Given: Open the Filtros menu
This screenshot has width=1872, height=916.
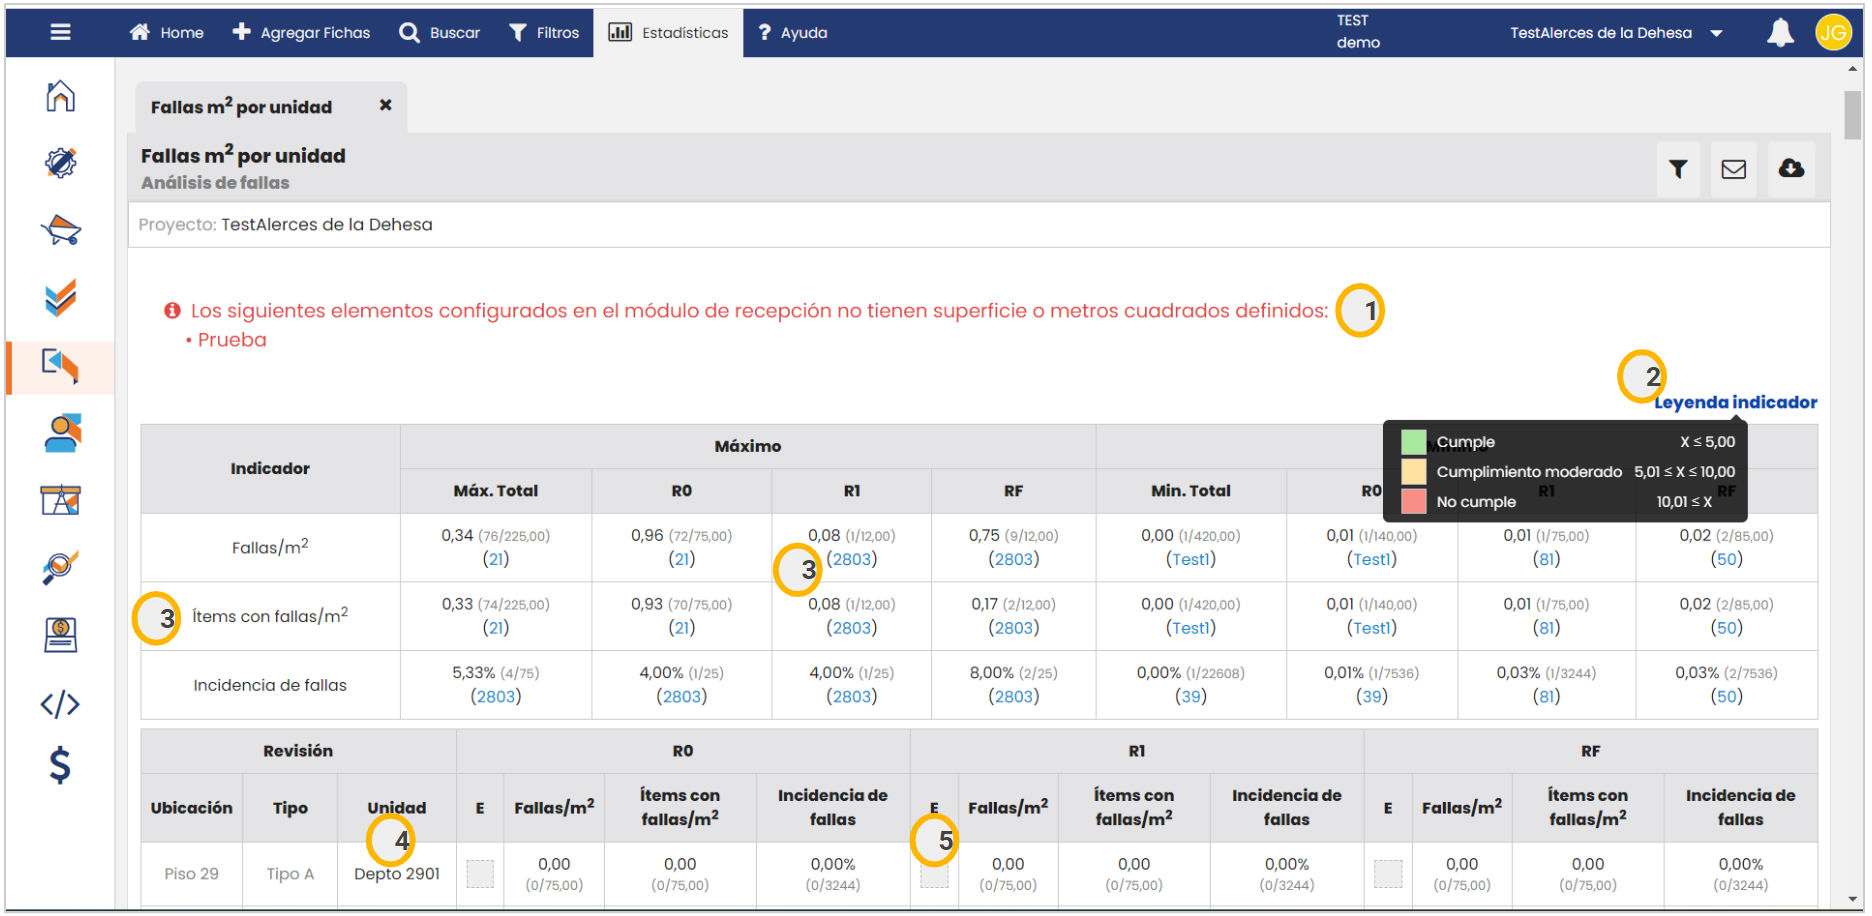Looking at the screenshot, I should click(x=544, y=33).
